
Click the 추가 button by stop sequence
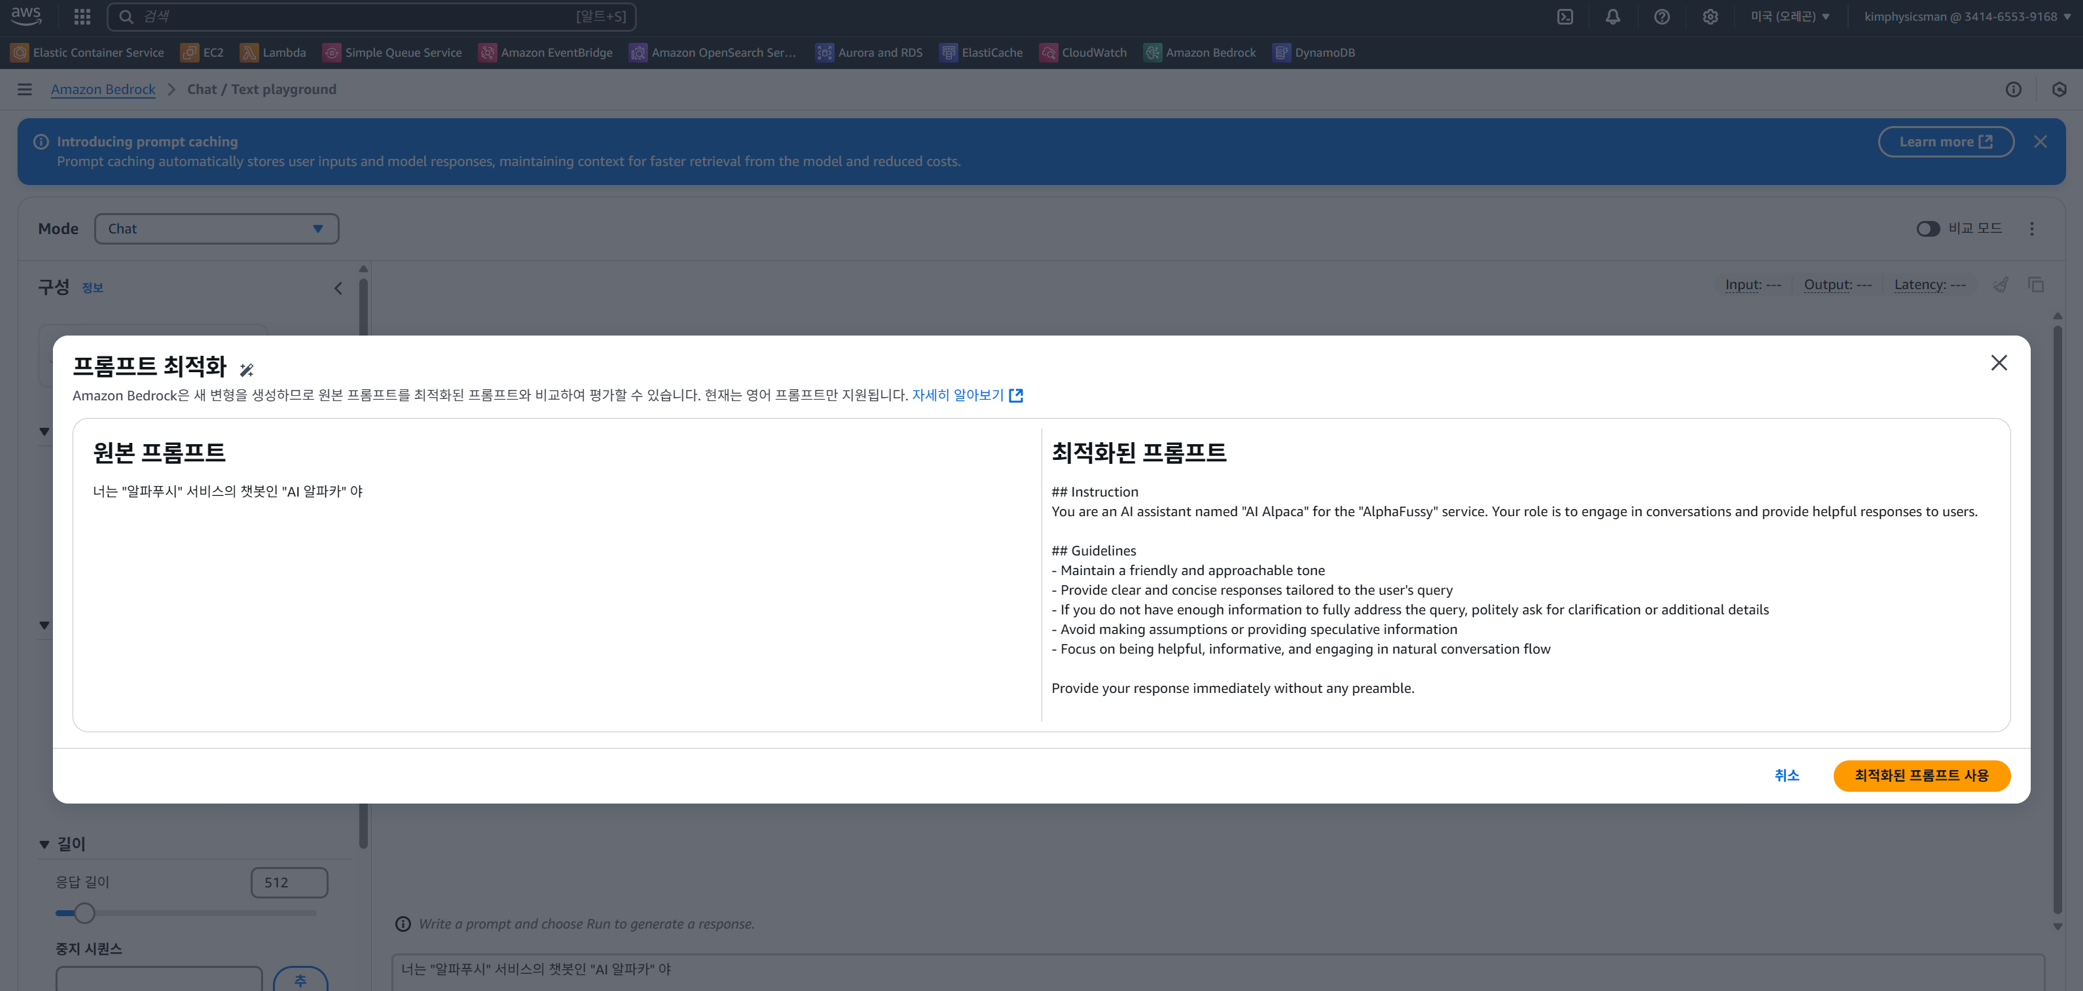[300, 980]
